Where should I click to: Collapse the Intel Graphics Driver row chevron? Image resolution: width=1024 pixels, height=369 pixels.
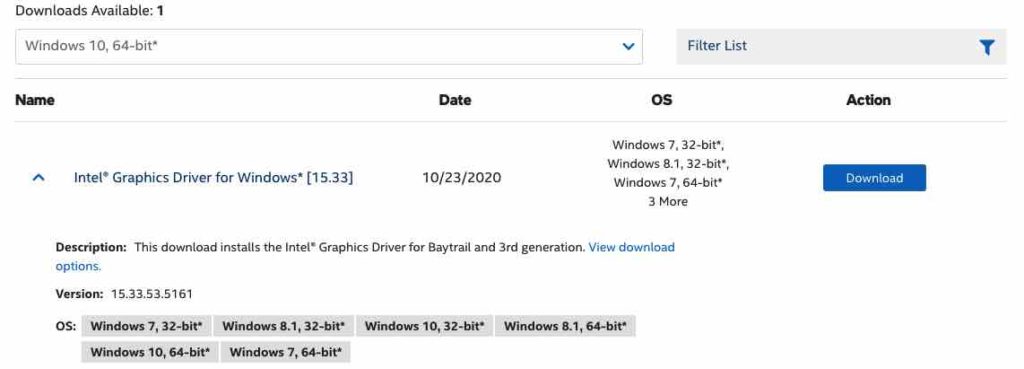39,178
